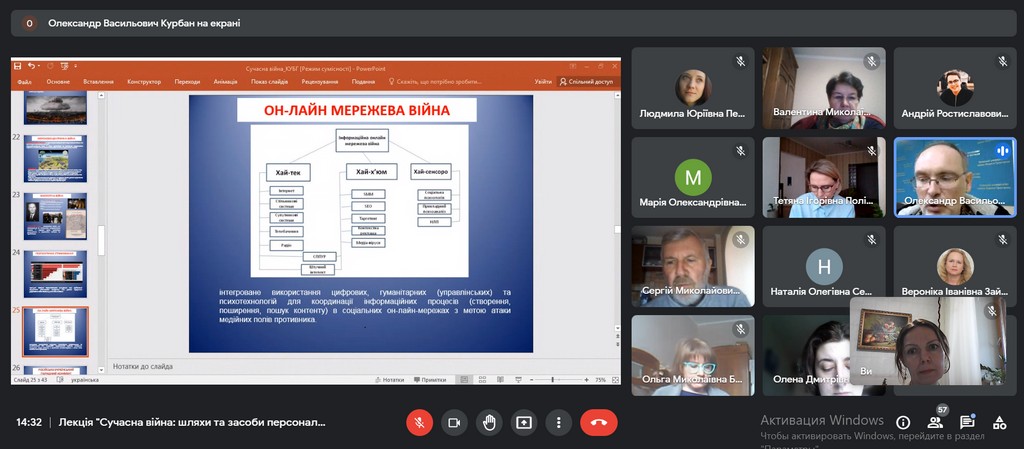Unmute the microphone in the call bar
Image resolution: width=1024 pixels, height=449 pixels.
(x=419, y=422)
